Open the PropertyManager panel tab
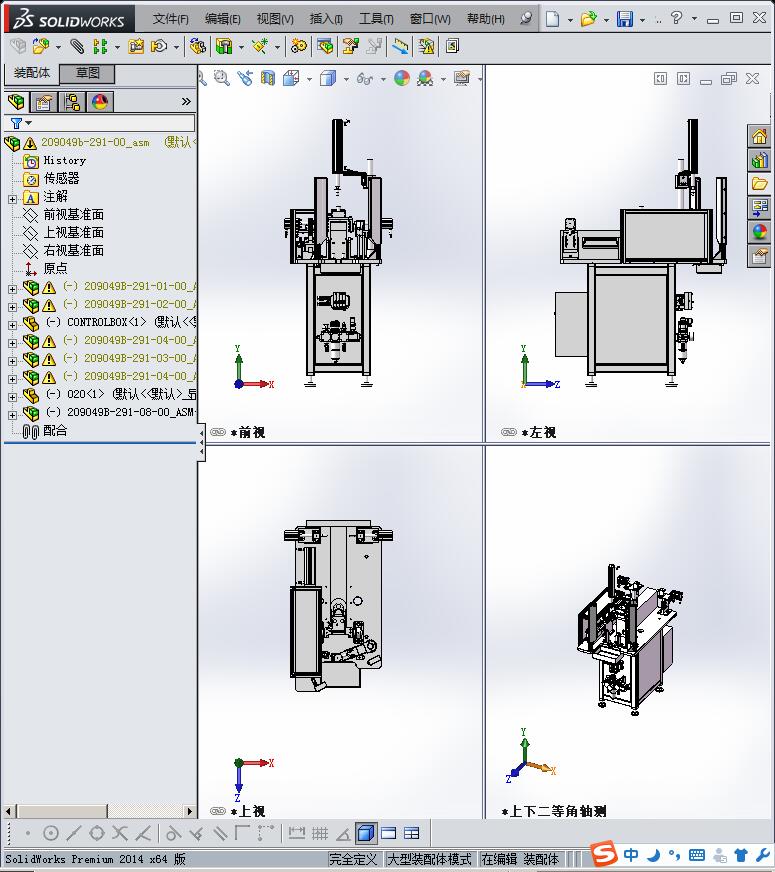775x872 pixels. click(43, 102)
